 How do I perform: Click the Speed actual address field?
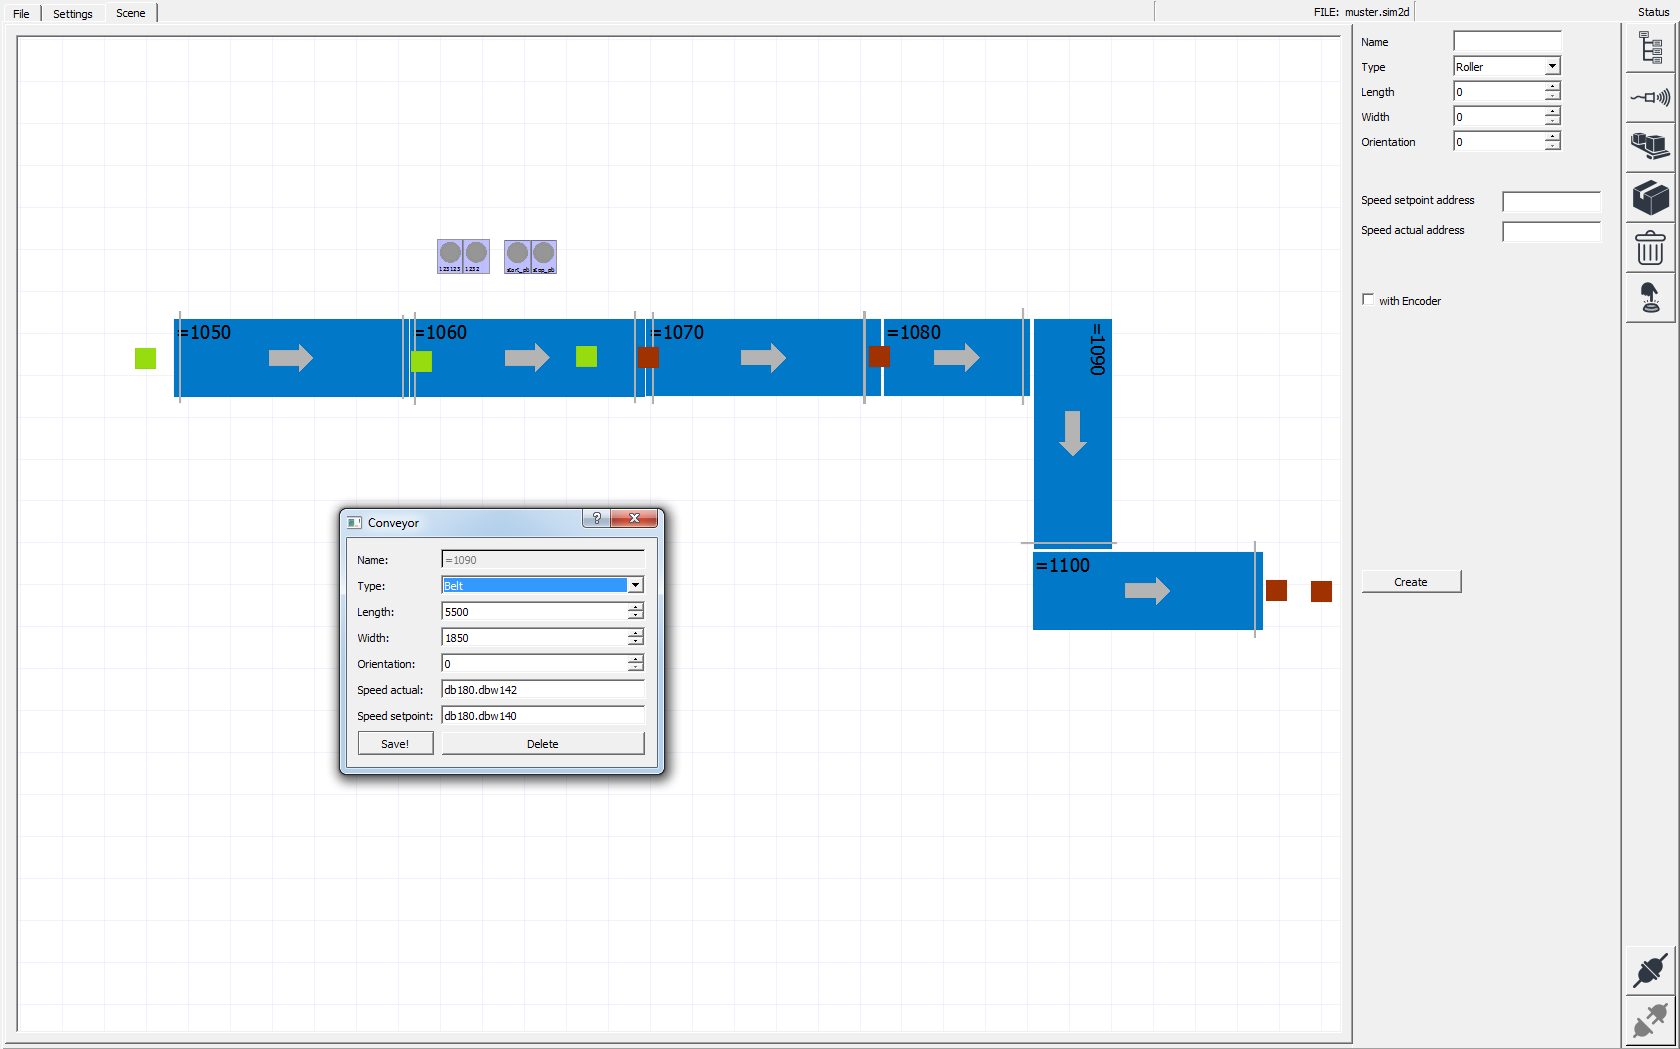click(x=1551, y=231)
